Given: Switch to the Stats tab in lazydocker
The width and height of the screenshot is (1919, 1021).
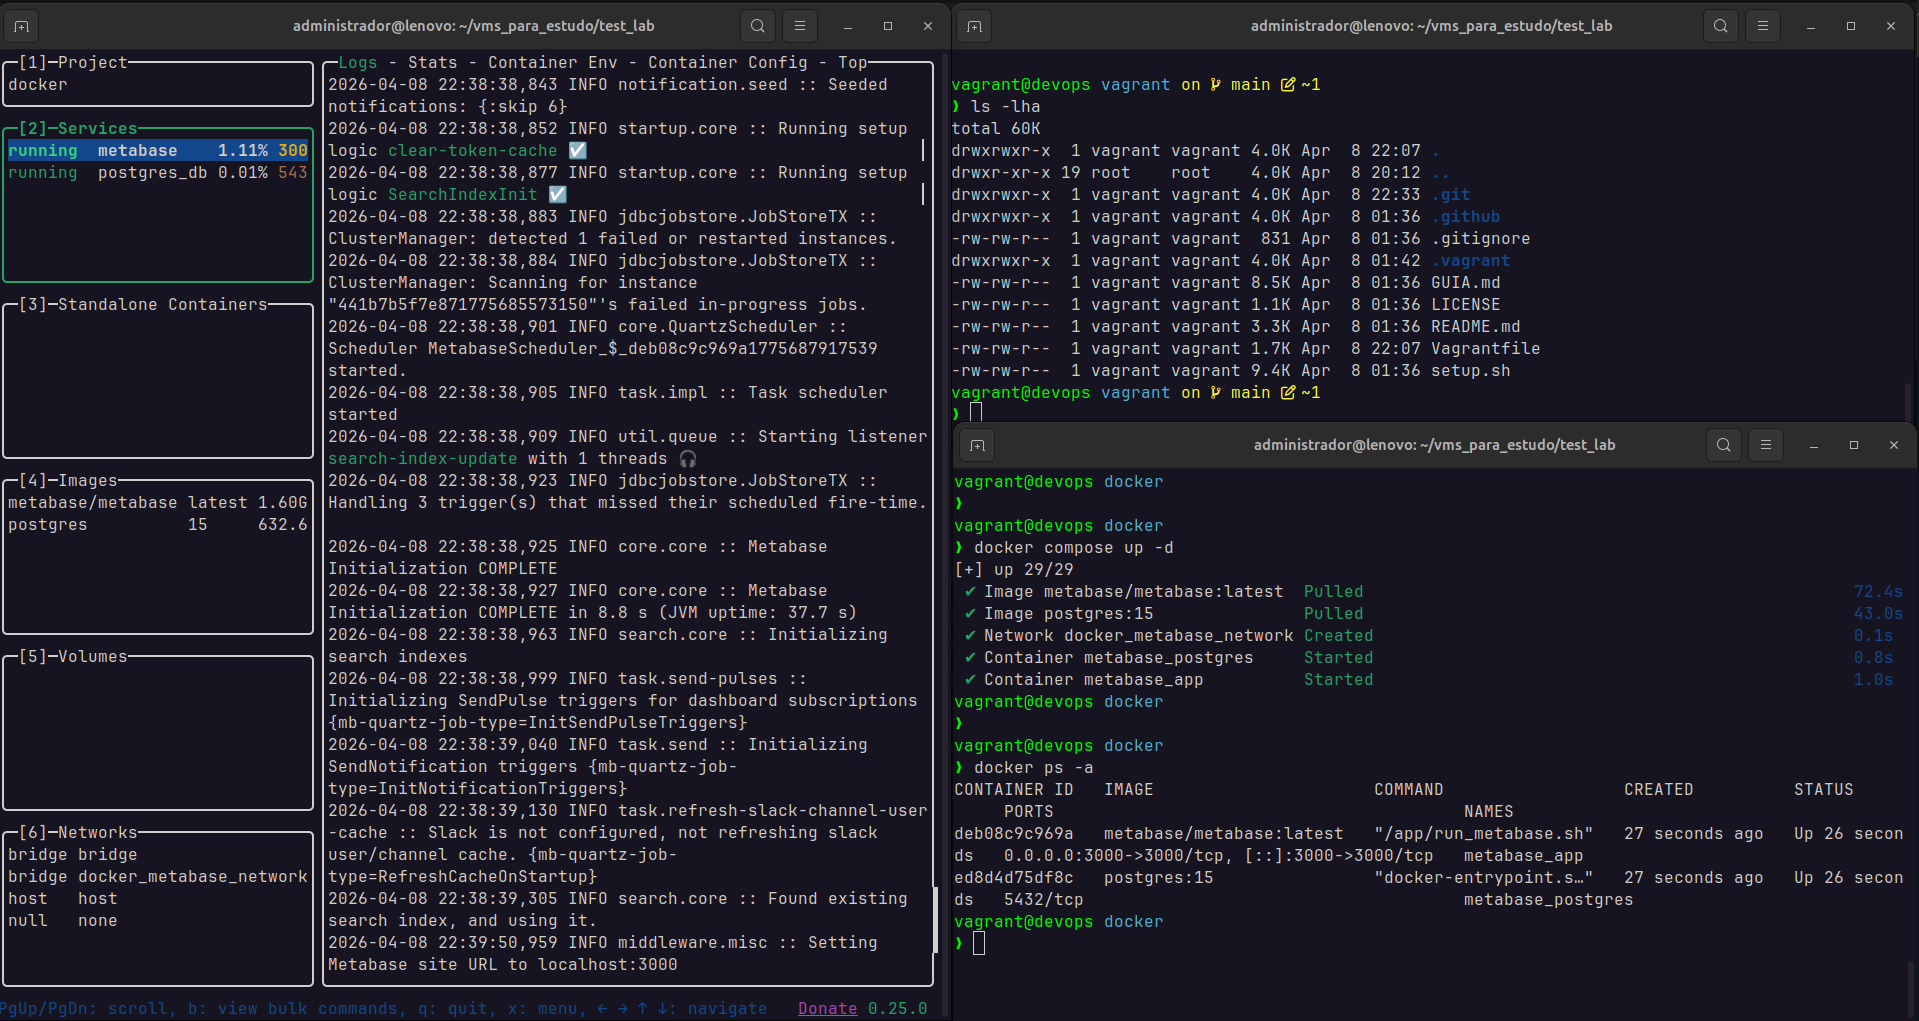Looking at the screenshot, I should point(432,62).
